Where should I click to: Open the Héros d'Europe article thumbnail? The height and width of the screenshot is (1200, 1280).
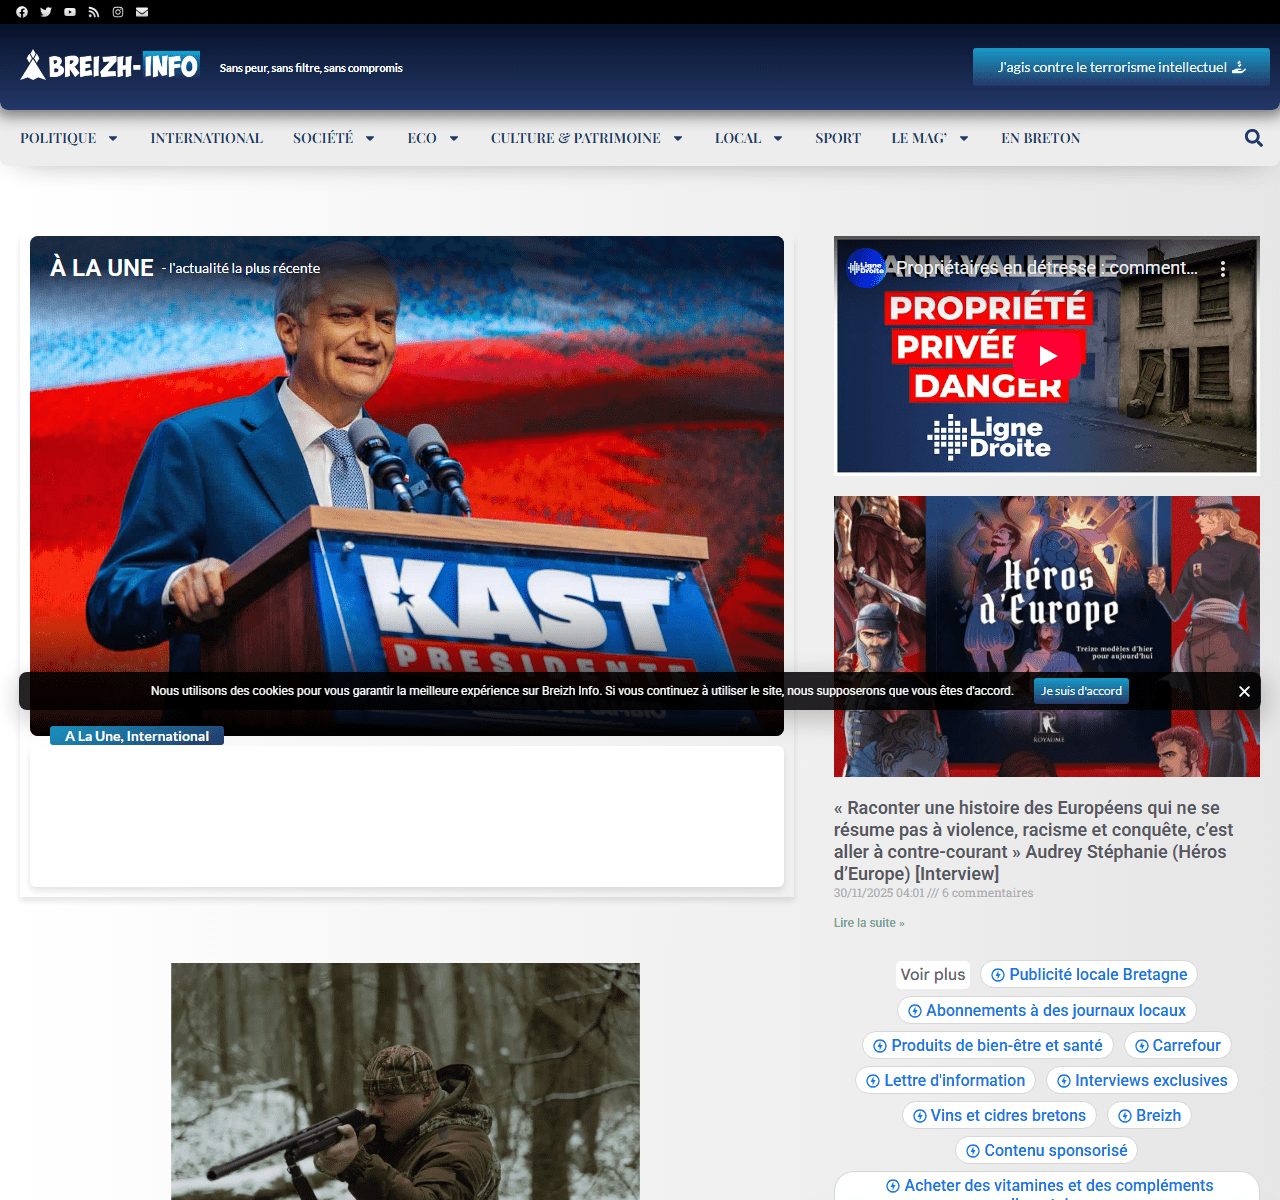[x=1046, y=600]
